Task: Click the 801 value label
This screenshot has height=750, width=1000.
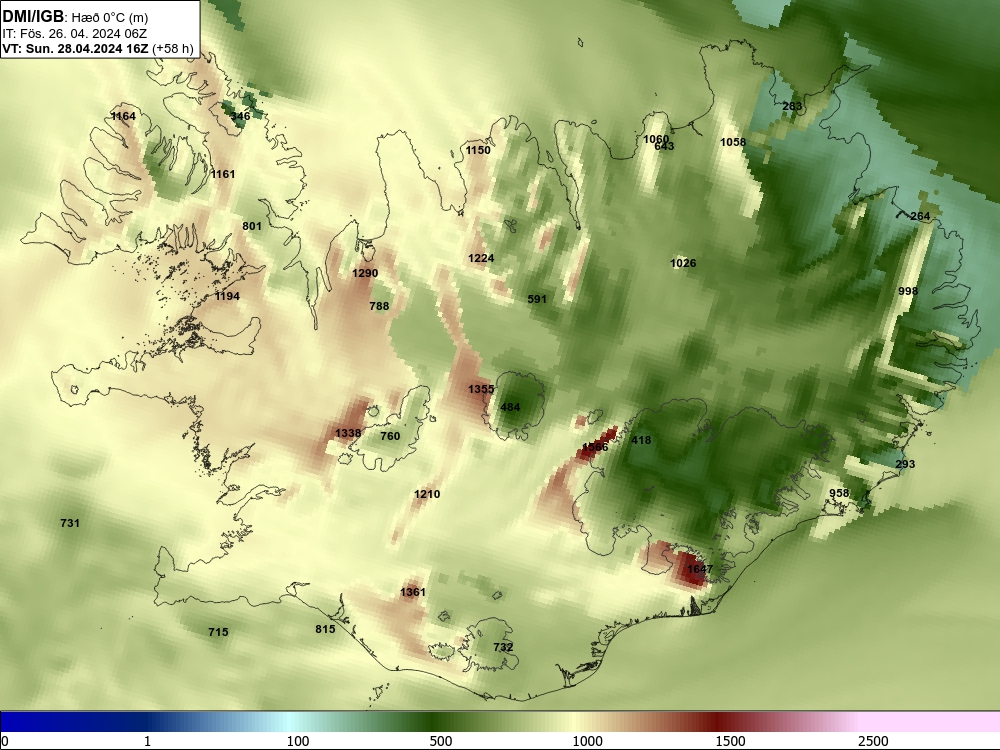Action: (x=252, y=226)
